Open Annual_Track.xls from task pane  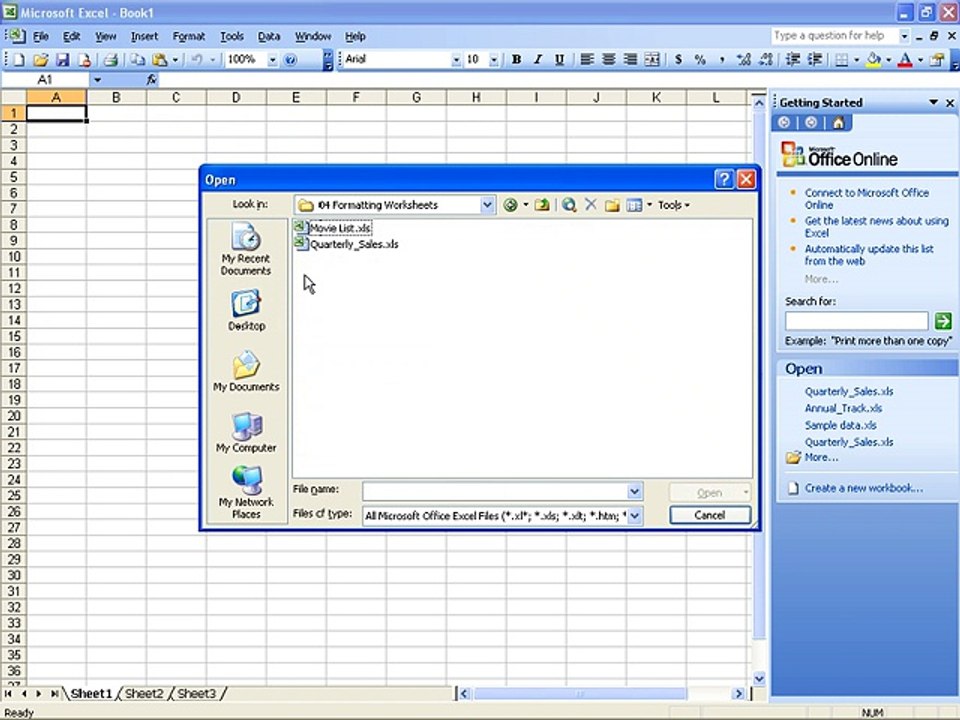pos(843,408)
